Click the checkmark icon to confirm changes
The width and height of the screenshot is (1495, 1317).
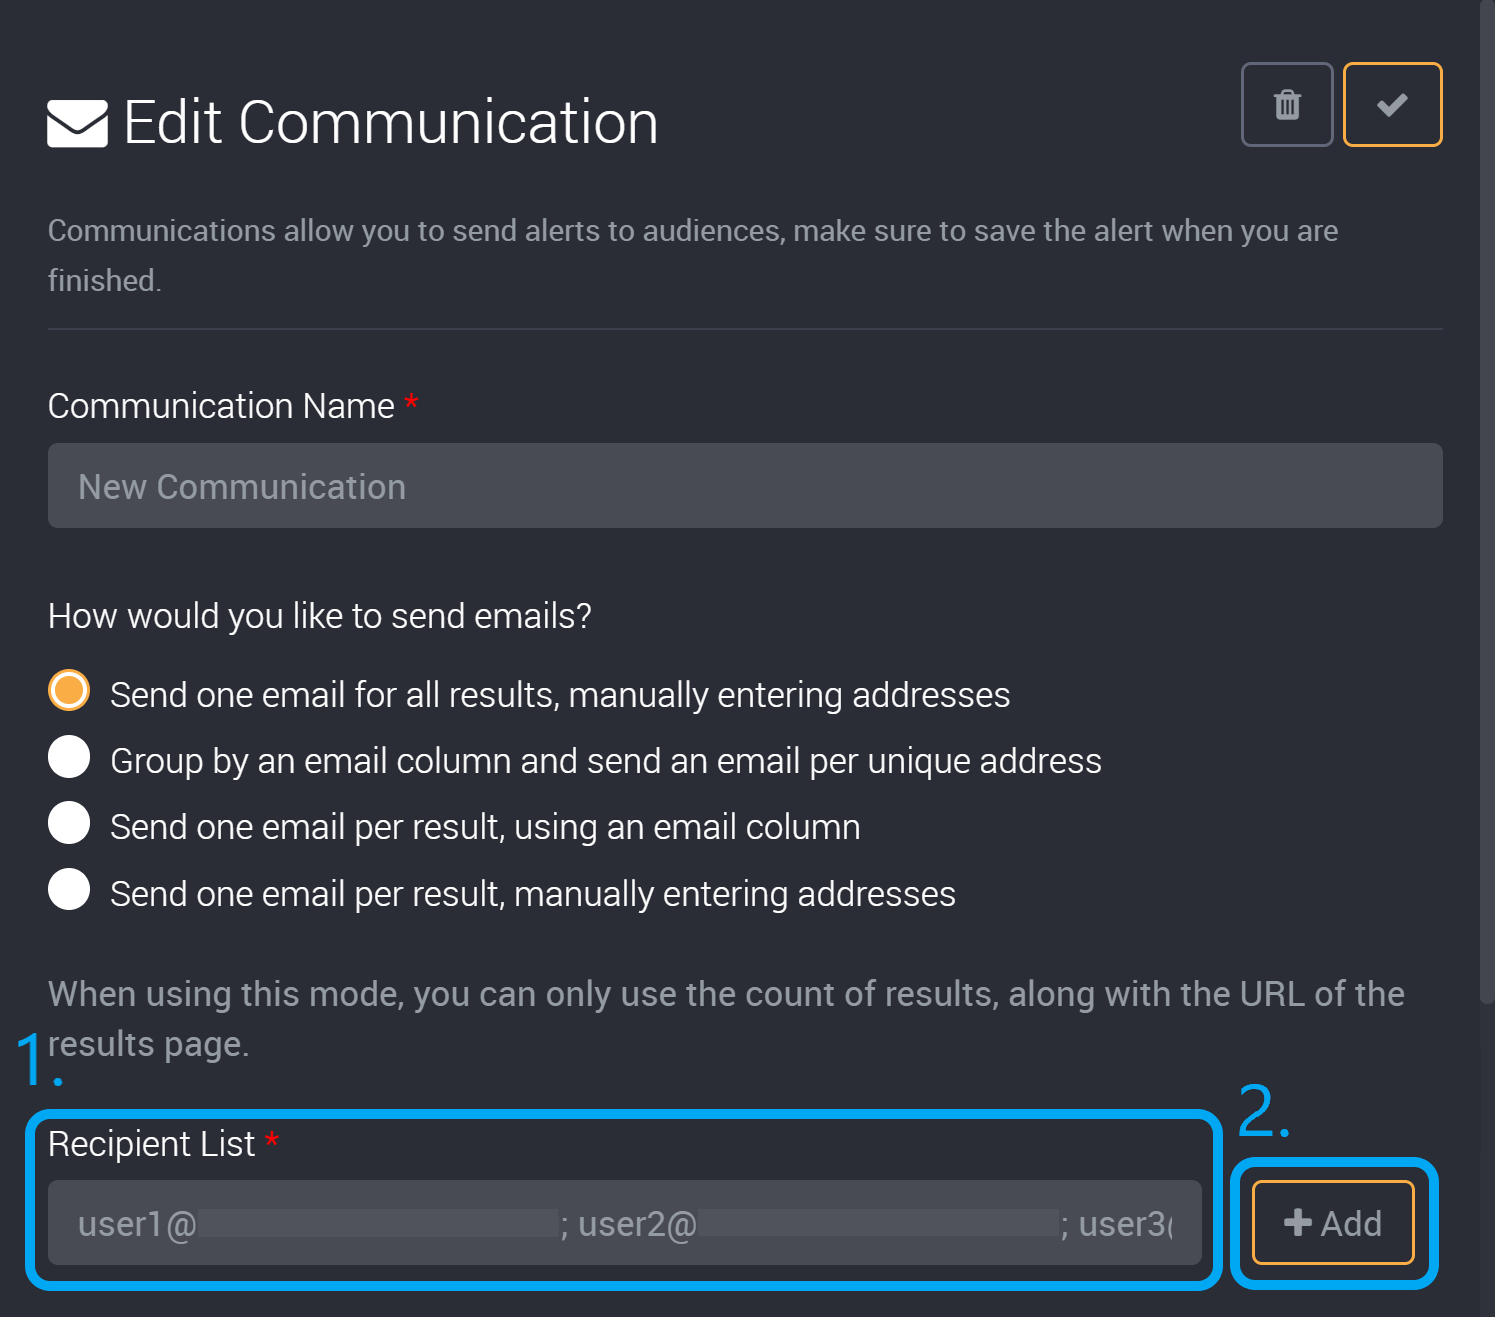click(x=1391, y=104)
